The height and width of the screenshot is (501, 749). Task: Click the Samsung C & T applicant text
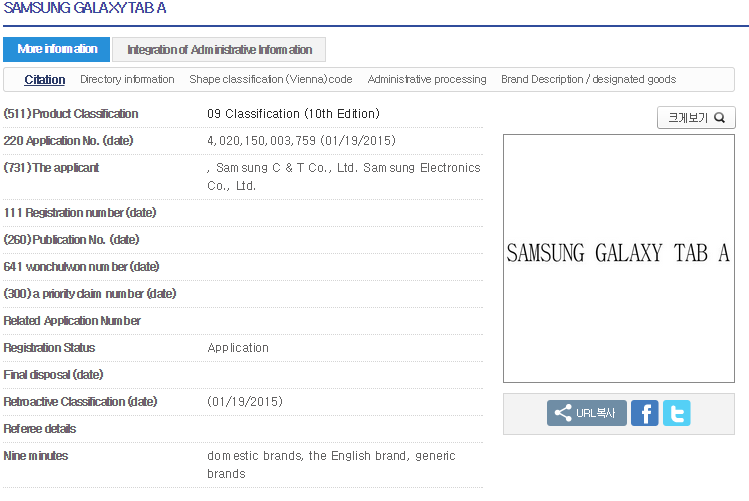[343, 177]
